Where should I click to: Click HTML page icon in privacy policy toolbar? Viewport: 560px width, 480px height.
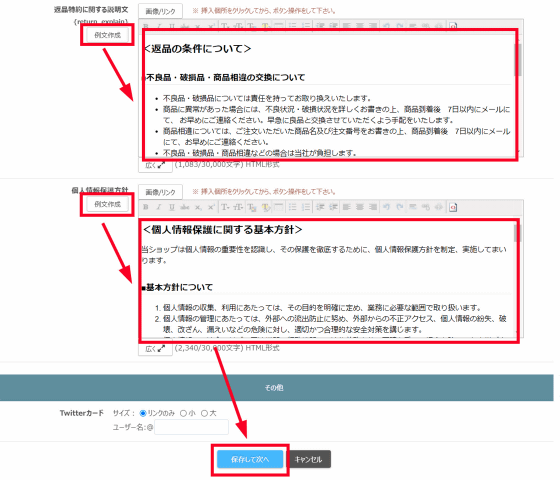[453, 207]
